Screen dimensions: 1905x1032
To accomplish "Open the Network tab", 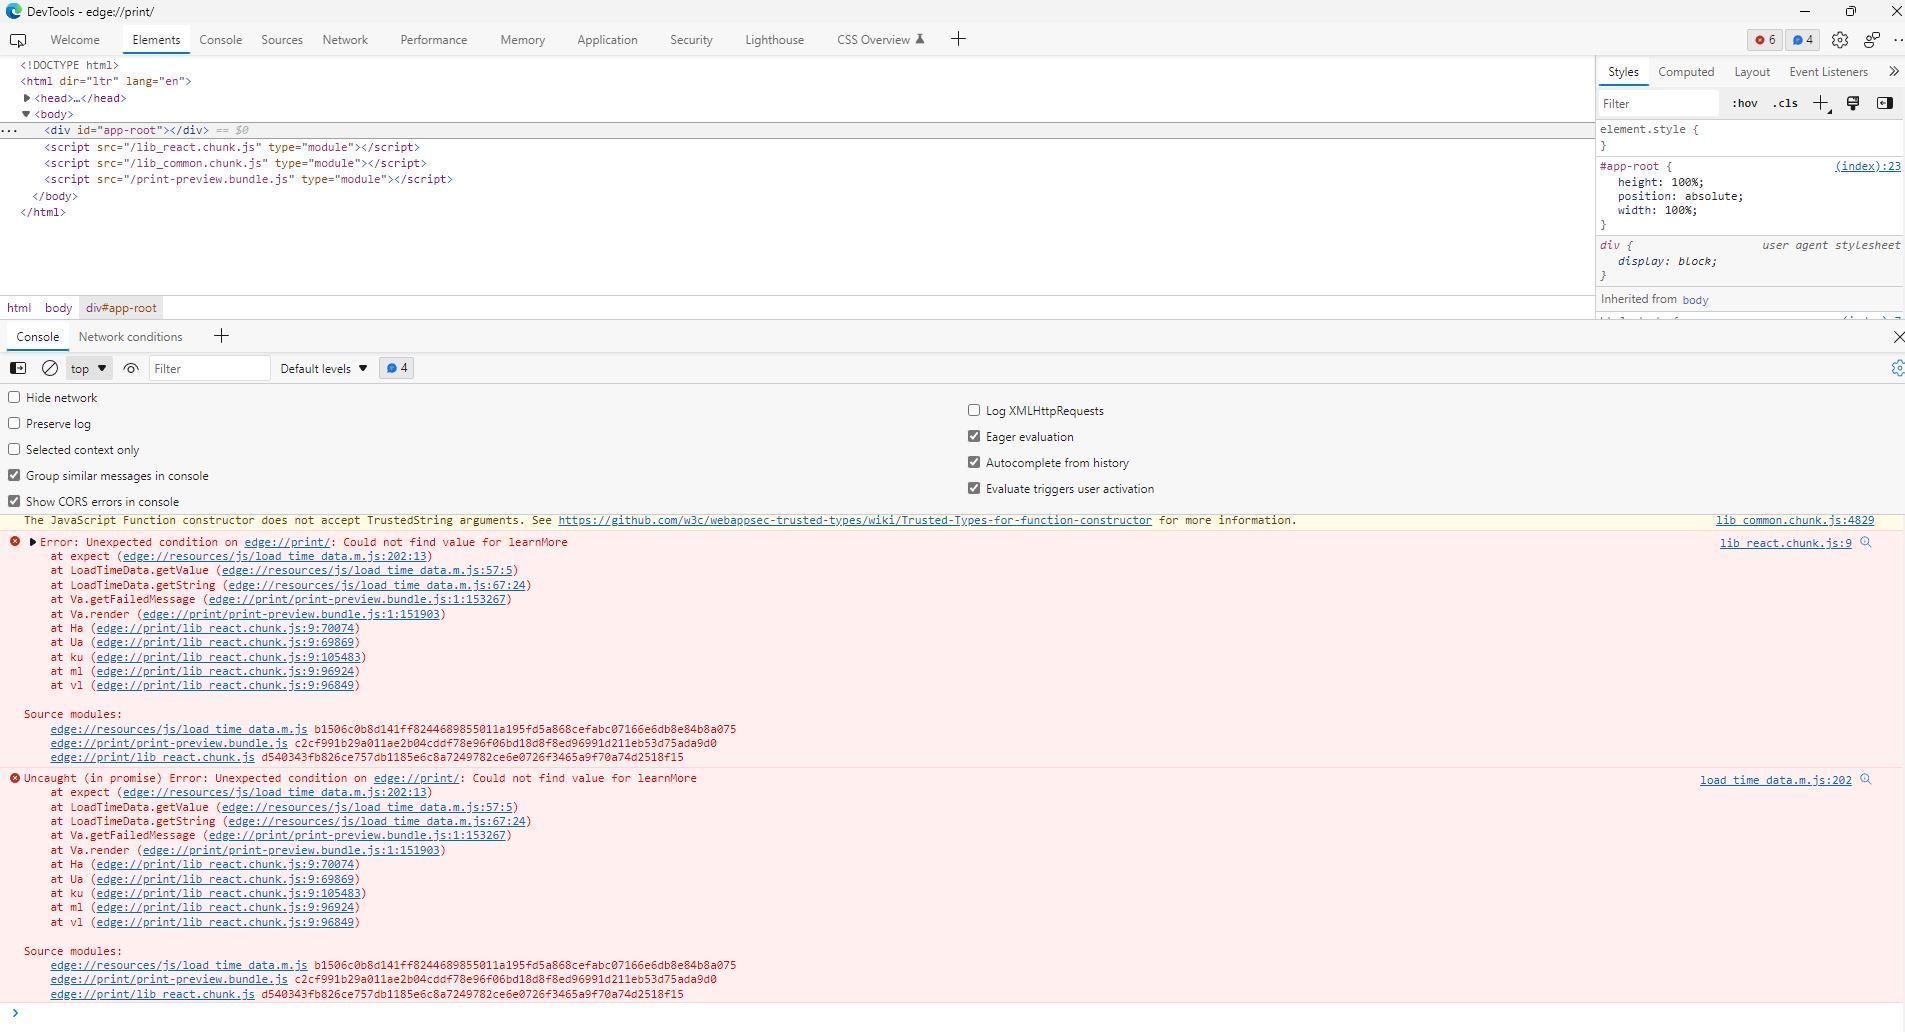I will (345, 40).
